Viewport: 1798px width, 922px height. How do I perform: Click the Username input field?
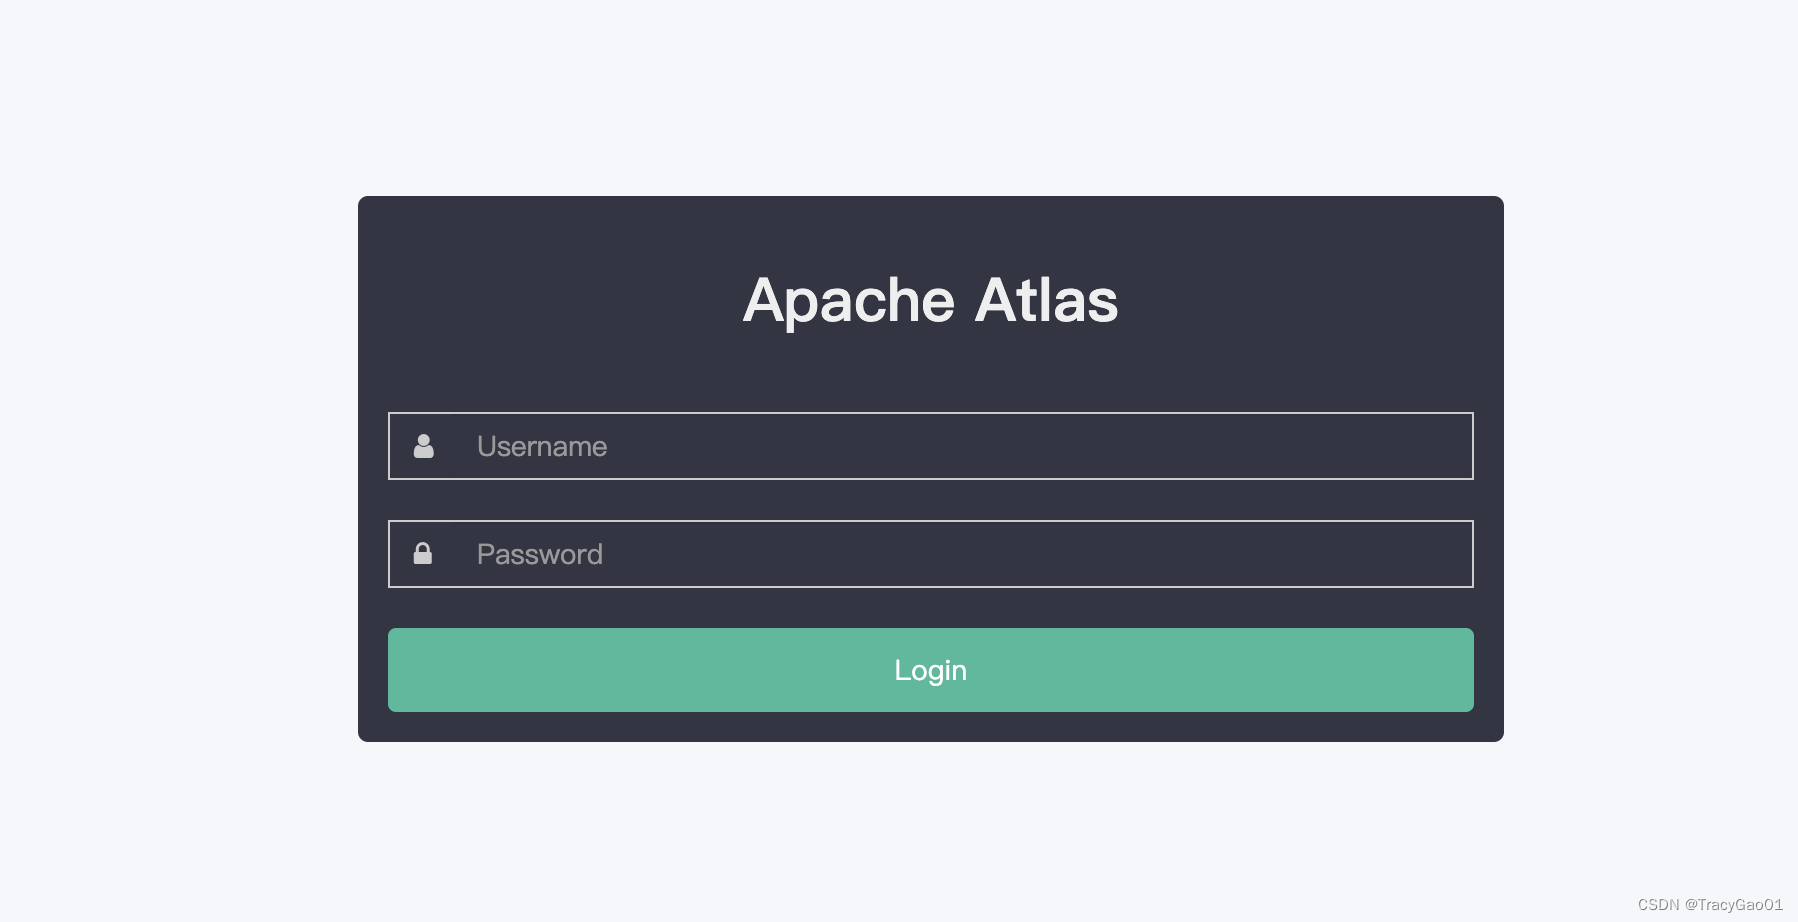click(x=930, y=446)
